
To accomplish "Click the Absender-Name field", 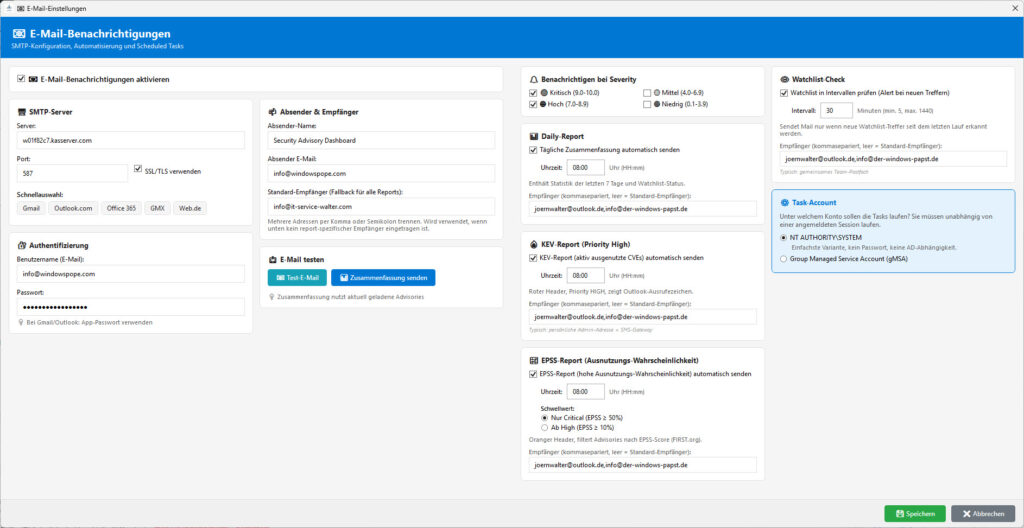I will [381, 140].
